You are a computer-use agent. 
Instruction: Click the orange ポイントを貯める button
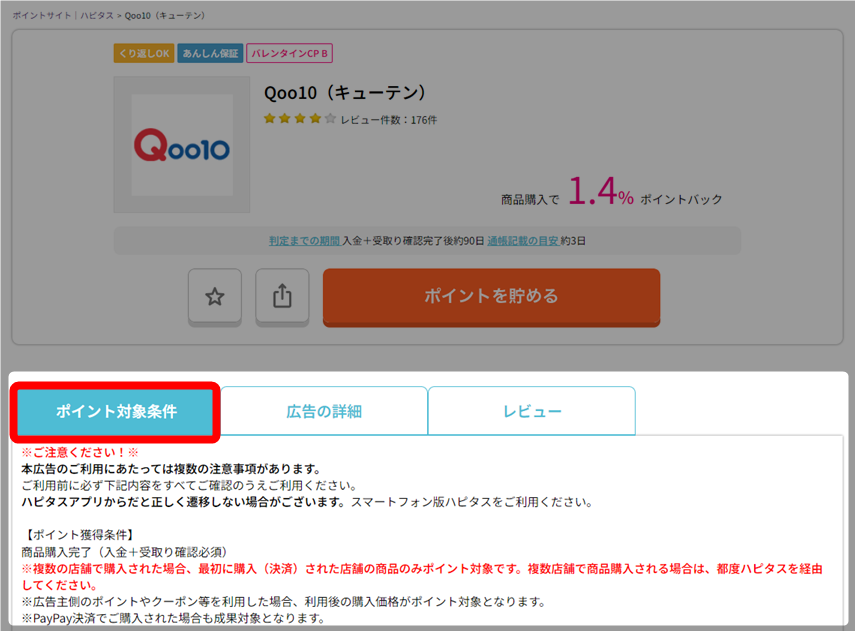coord(491,297)
